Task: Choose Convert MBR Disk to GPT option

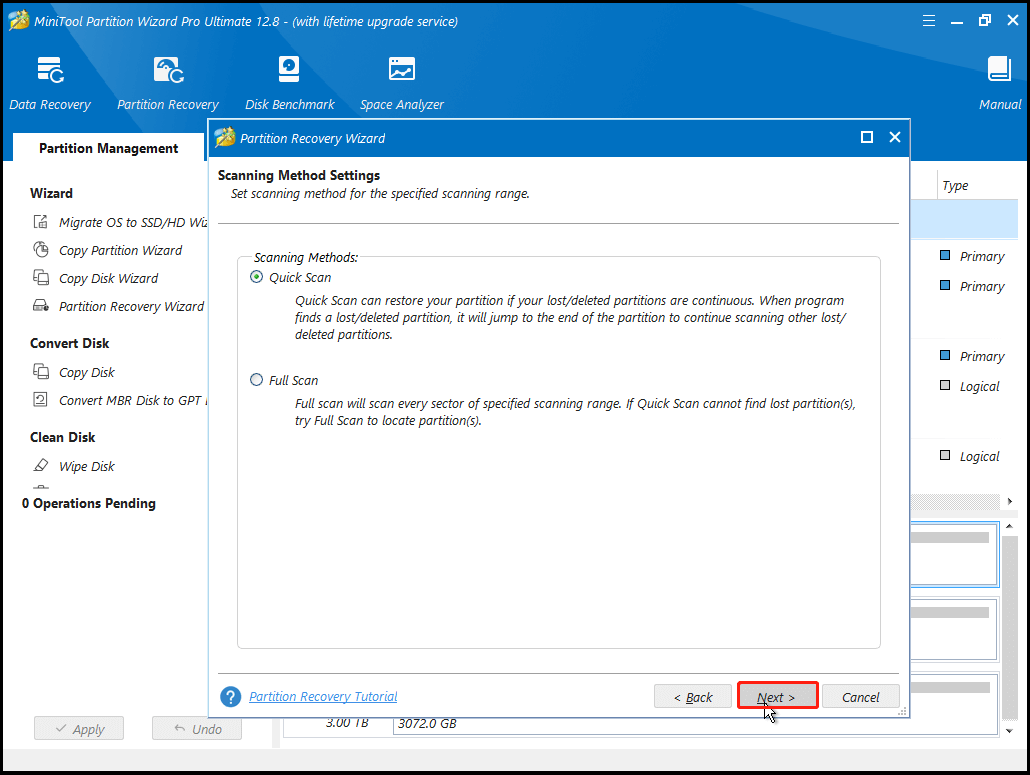Action: tap(132, 400)
